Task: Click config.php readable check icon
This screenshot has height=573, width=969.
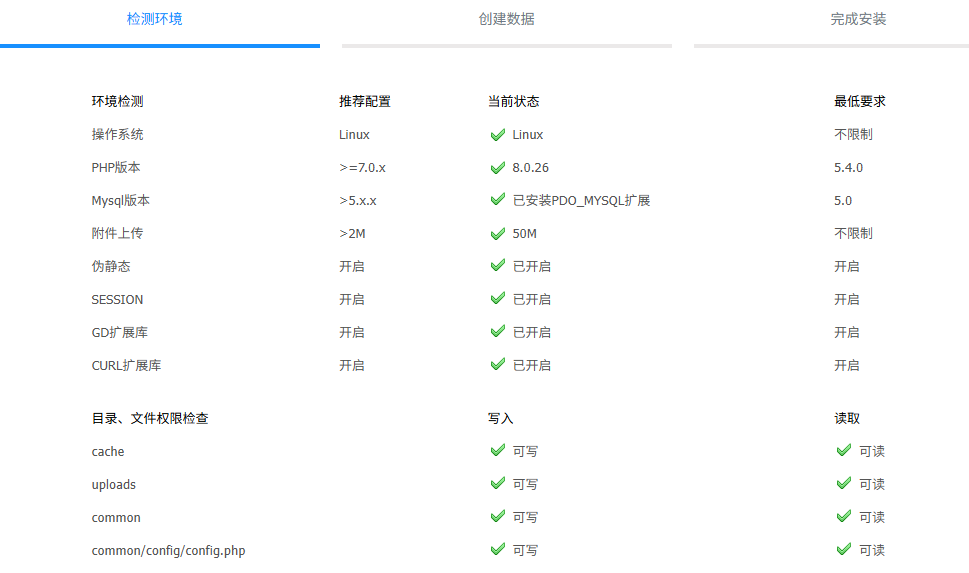Action: point(844,550)
